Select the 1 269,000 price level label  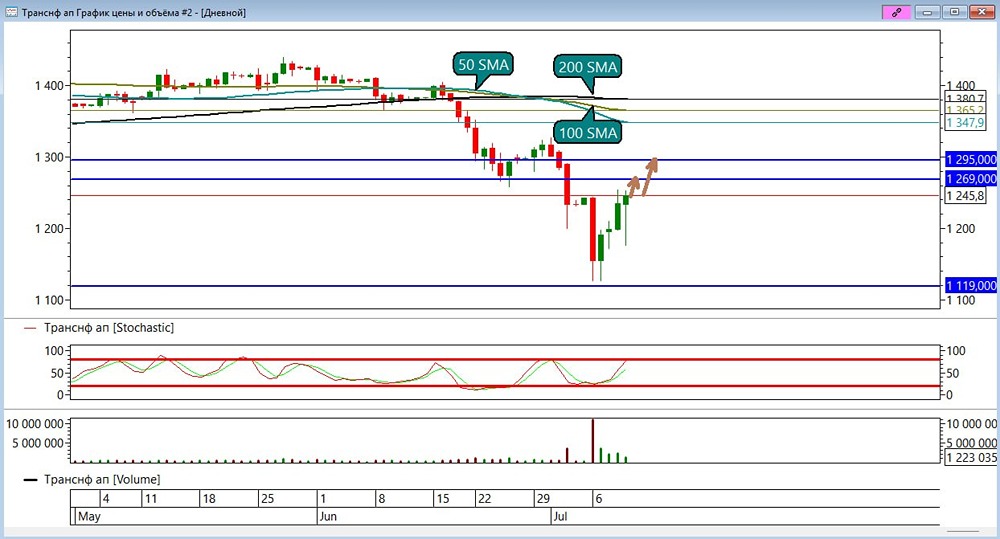point(971,179)
